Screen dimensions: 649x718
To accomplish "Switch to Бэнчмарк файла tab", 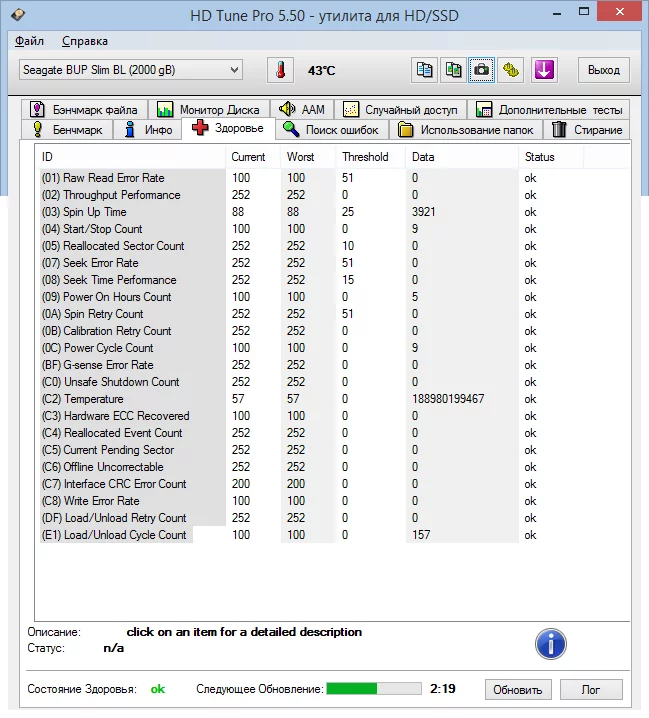I will (x=84, y=109).
